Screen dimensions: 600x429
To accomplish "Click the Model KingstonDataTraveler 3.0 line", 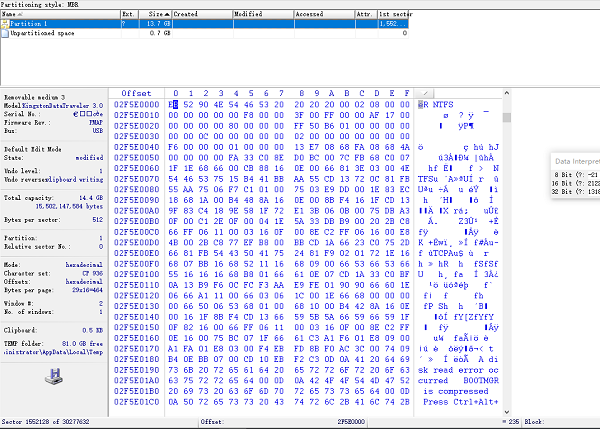I will [x=53, y=106].
